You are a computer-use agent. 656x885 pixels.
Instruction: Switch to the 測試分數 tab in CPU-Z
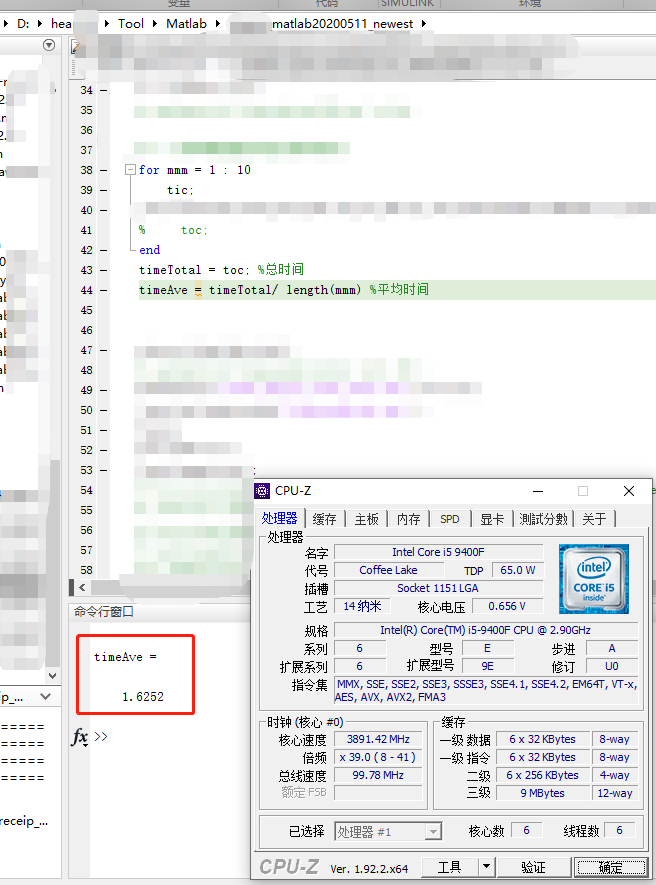point(543,519)
